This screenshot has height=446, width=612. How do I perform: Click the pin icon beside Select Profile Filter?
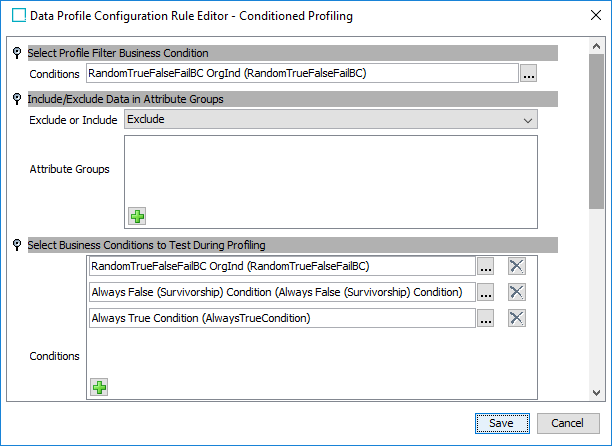(17, 53)
